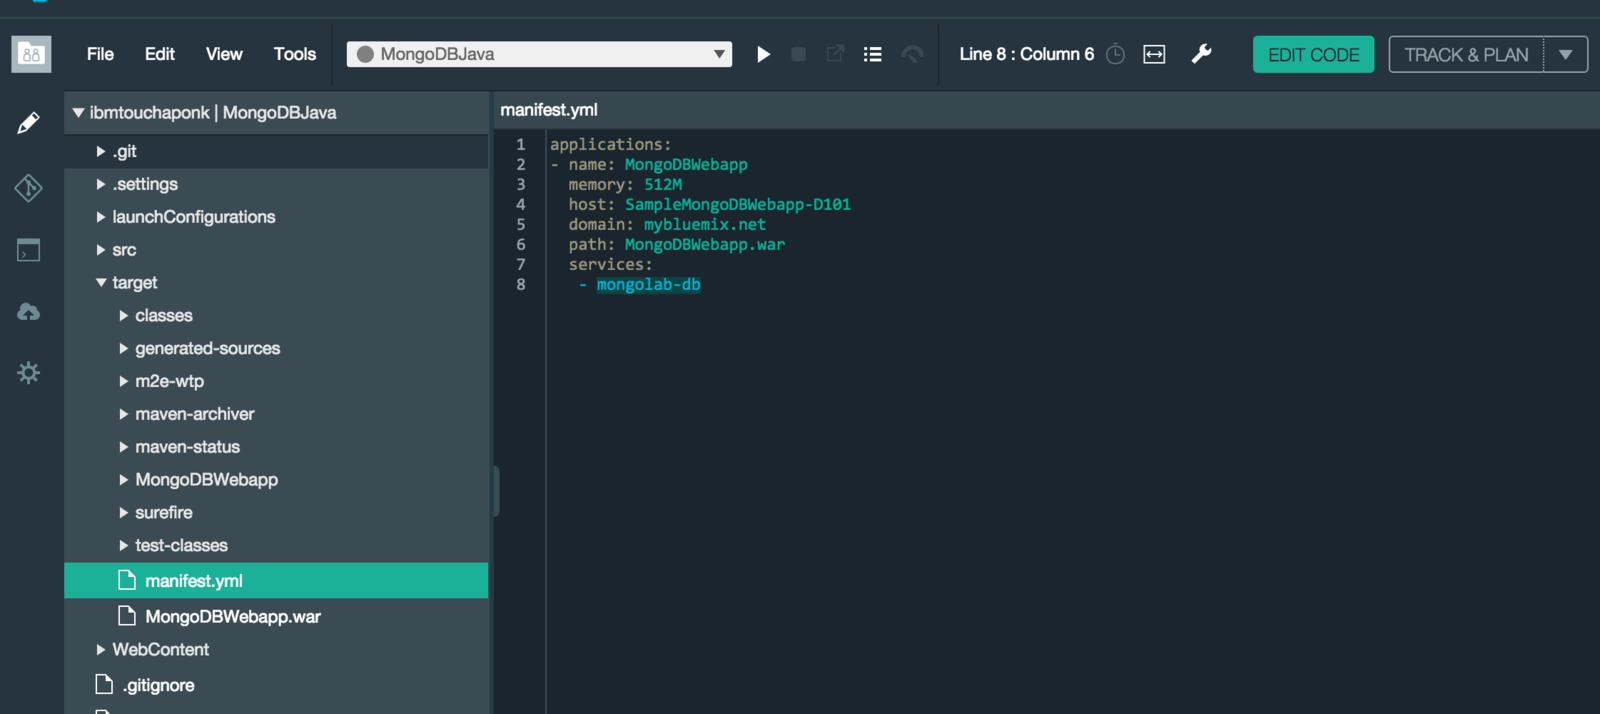Click the Stop application button
The image size is (1600, 714).
point(798,54)
